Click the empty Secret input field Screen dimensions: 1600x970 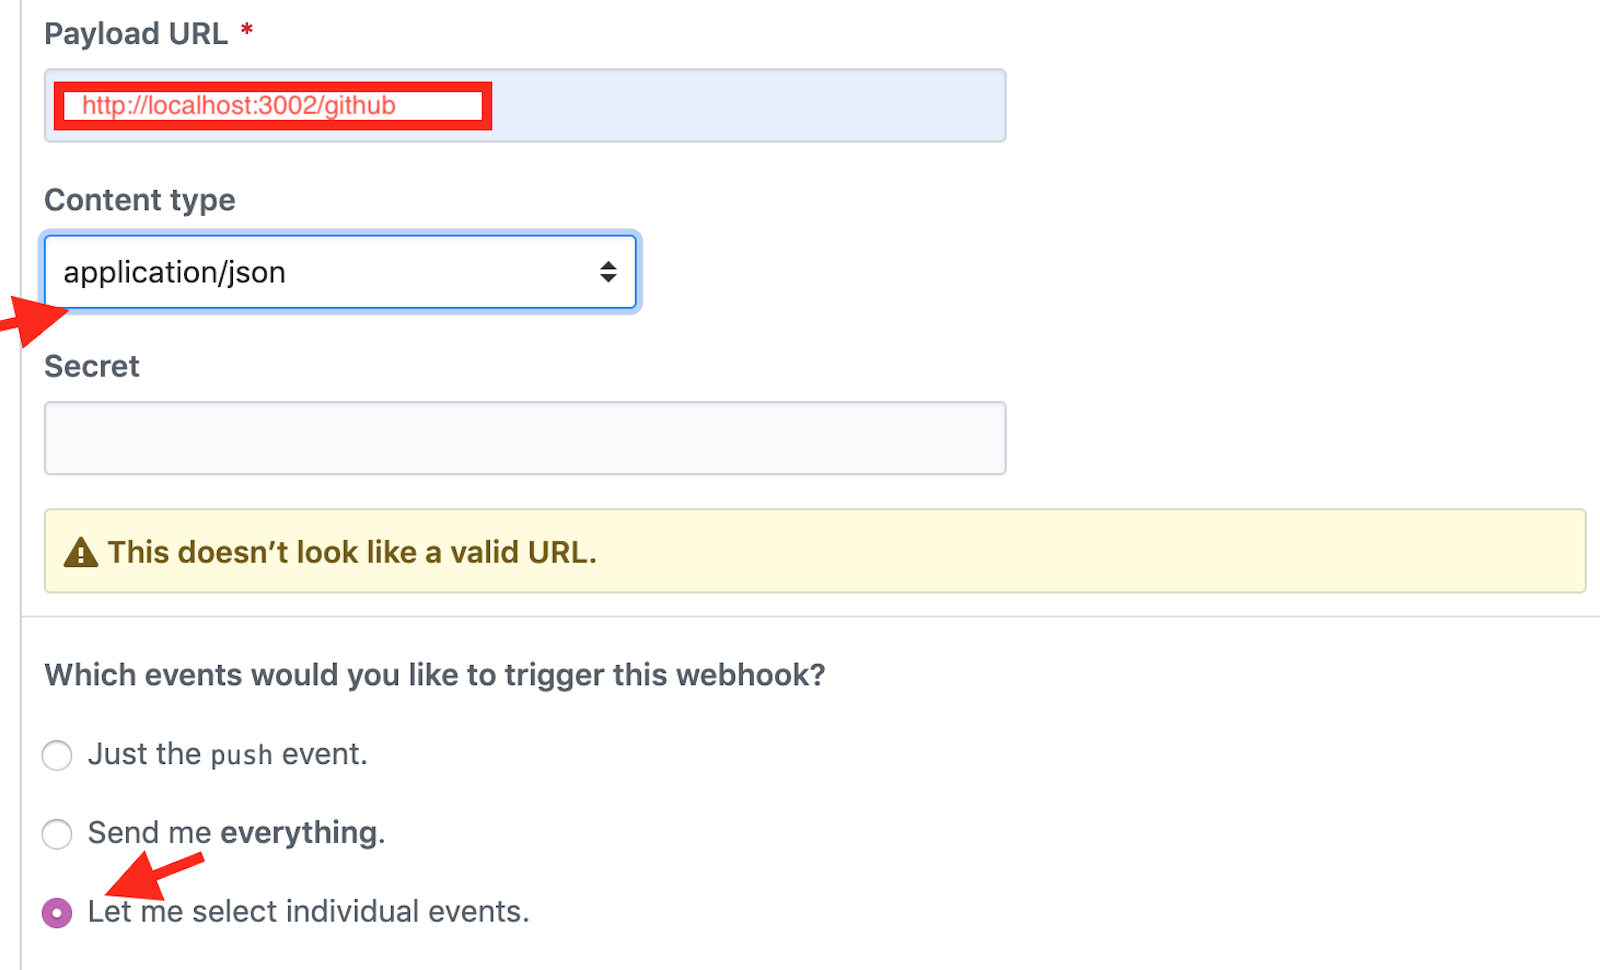[523, 437]
